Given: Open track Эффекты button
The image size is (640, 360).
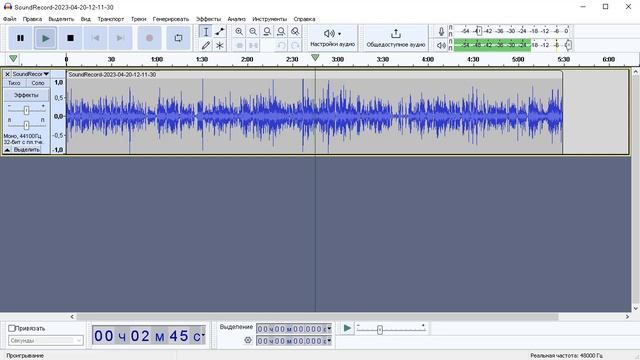Looking at the screenshot, I should (x=26, y=95).
